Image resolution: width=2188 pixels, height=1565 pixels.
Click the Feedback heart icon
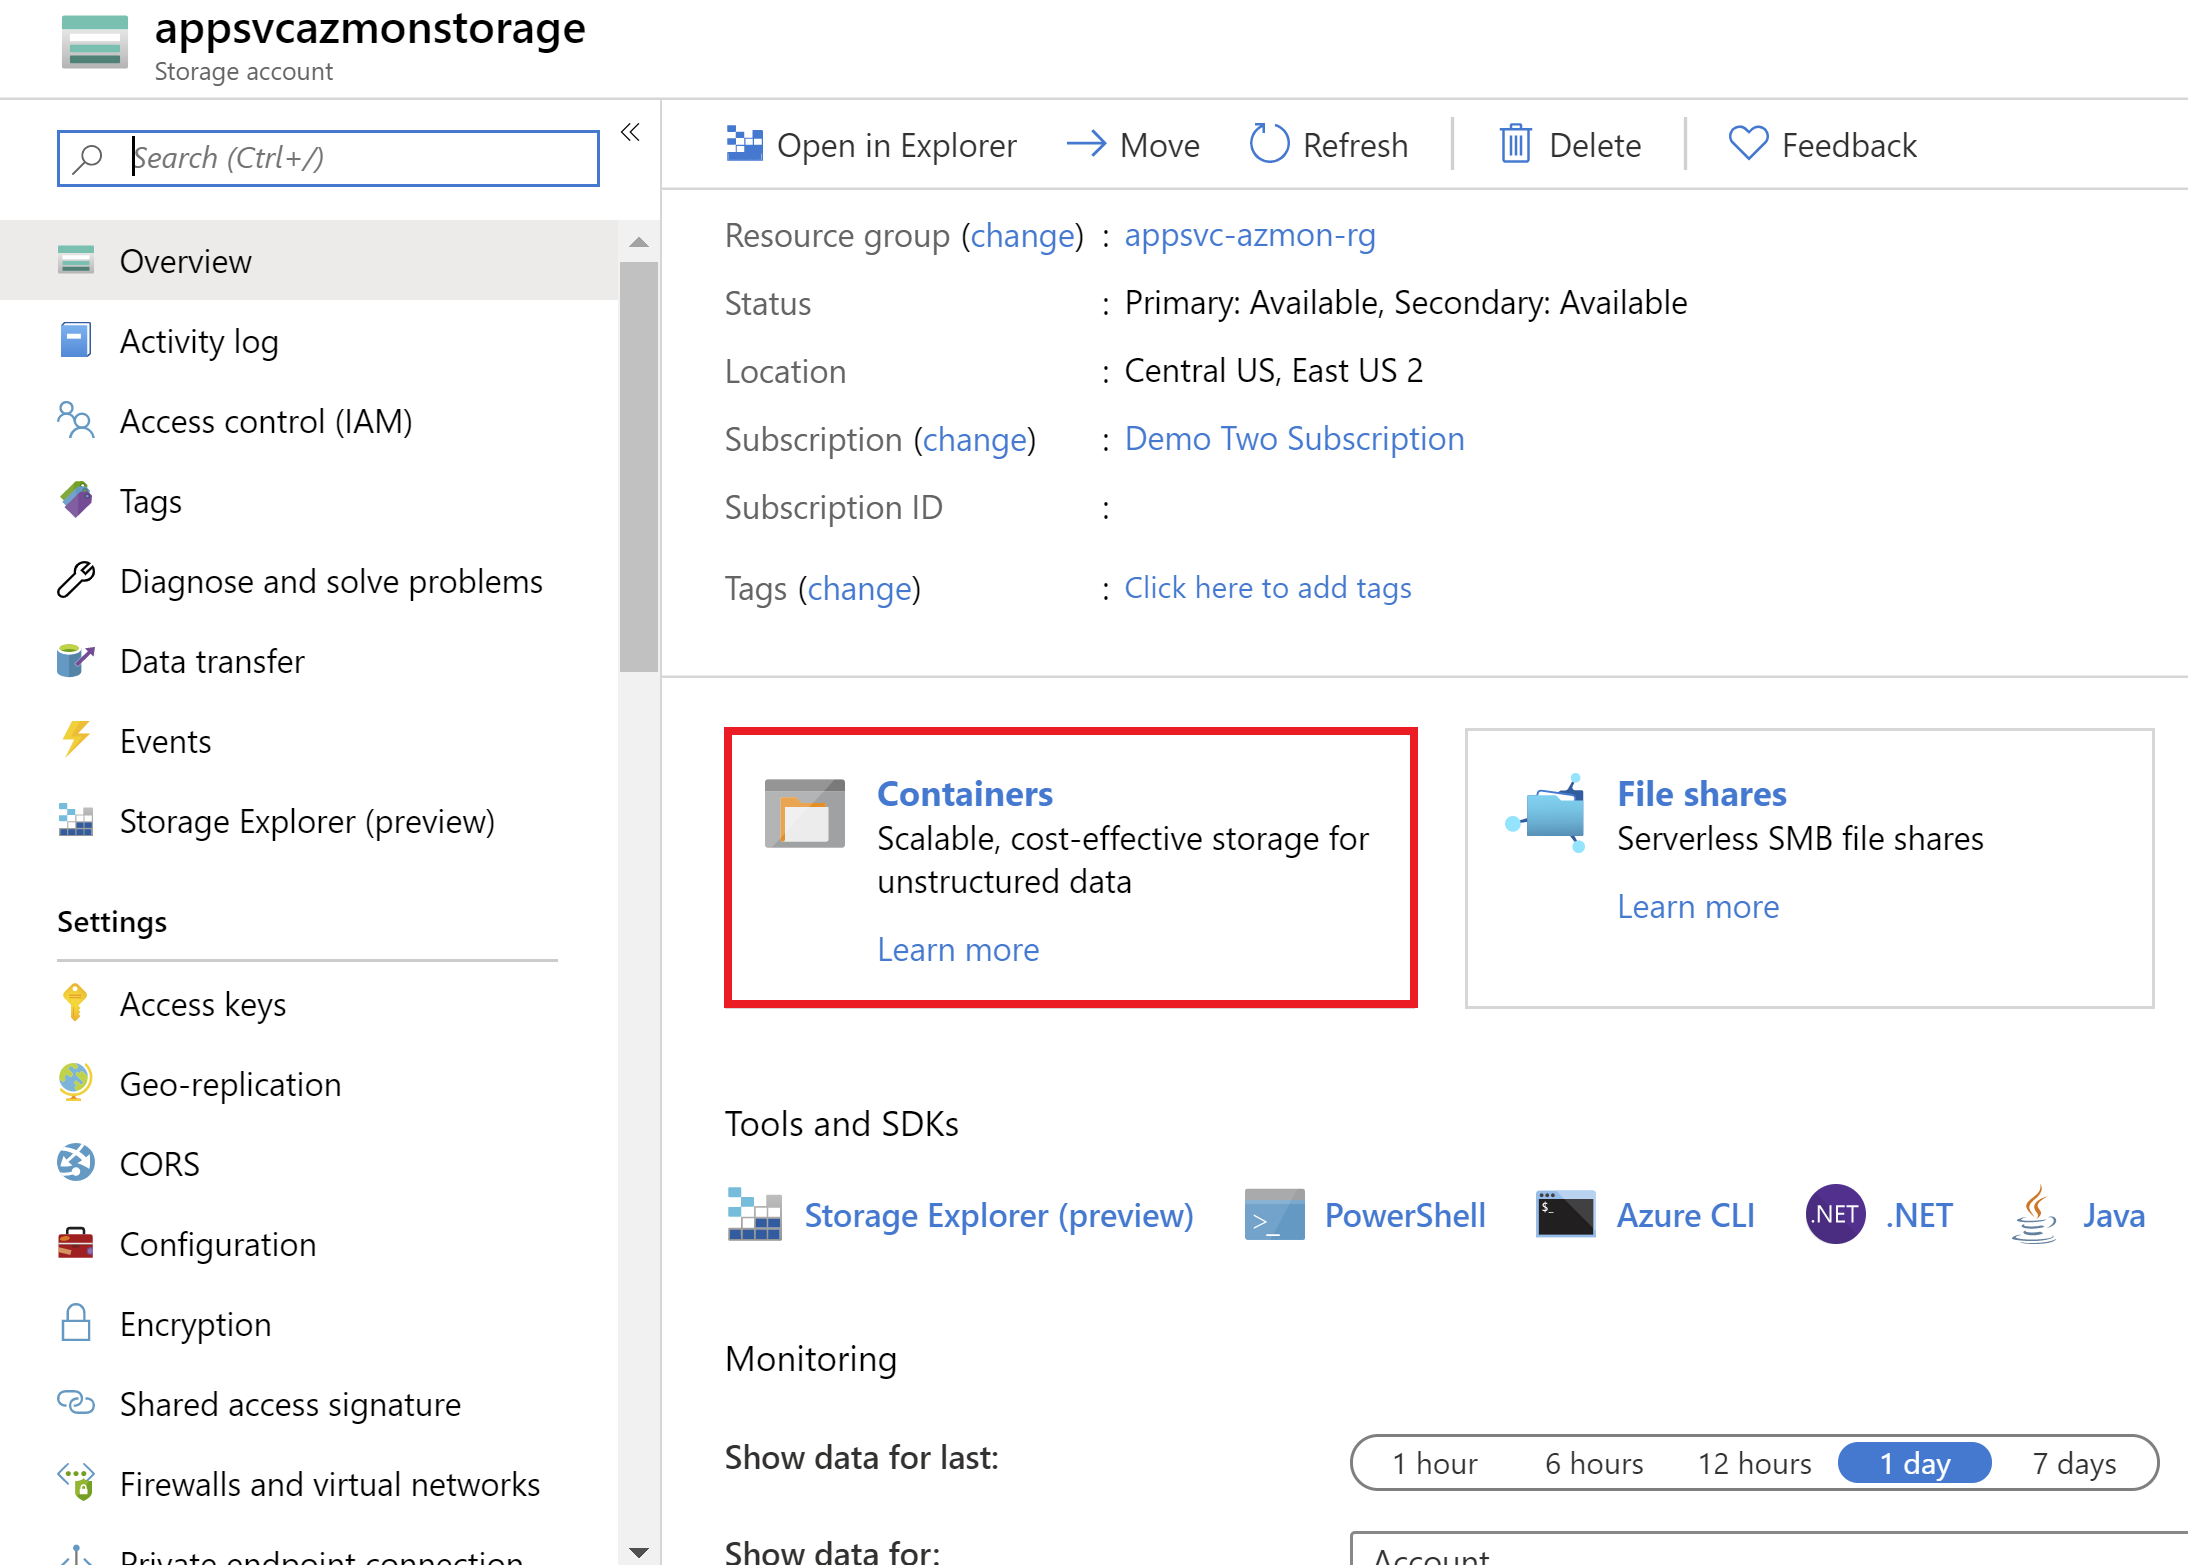pyautogui.click(x=1747, y=144)
